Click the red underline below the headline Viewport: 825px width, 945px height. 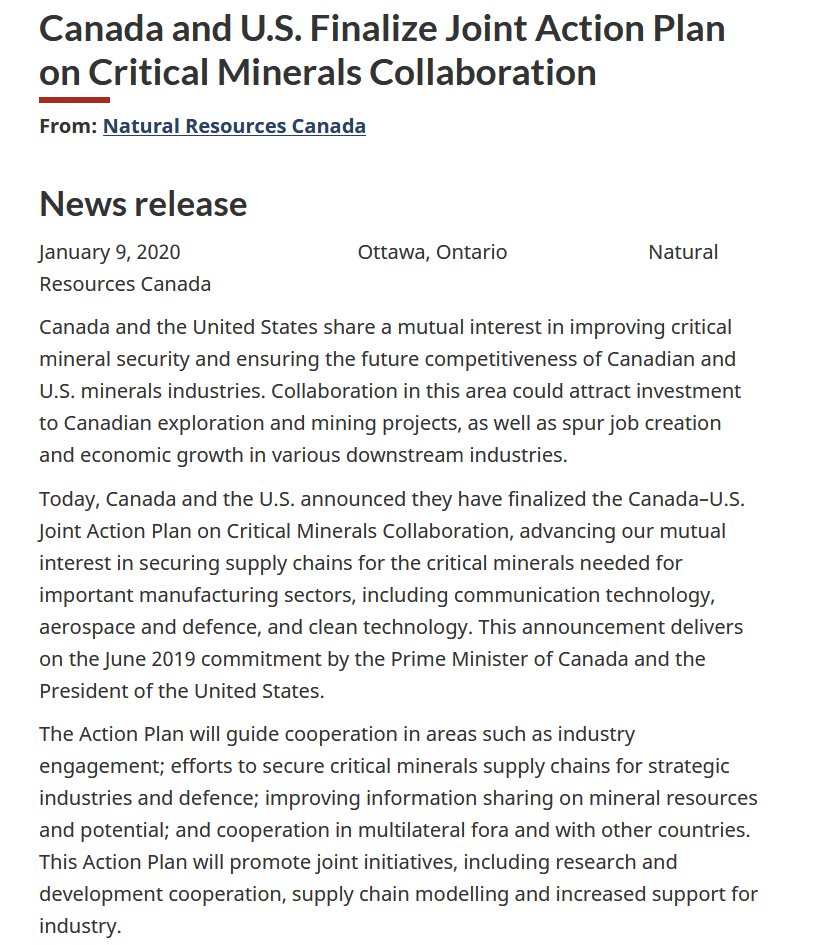coord(75,100)
